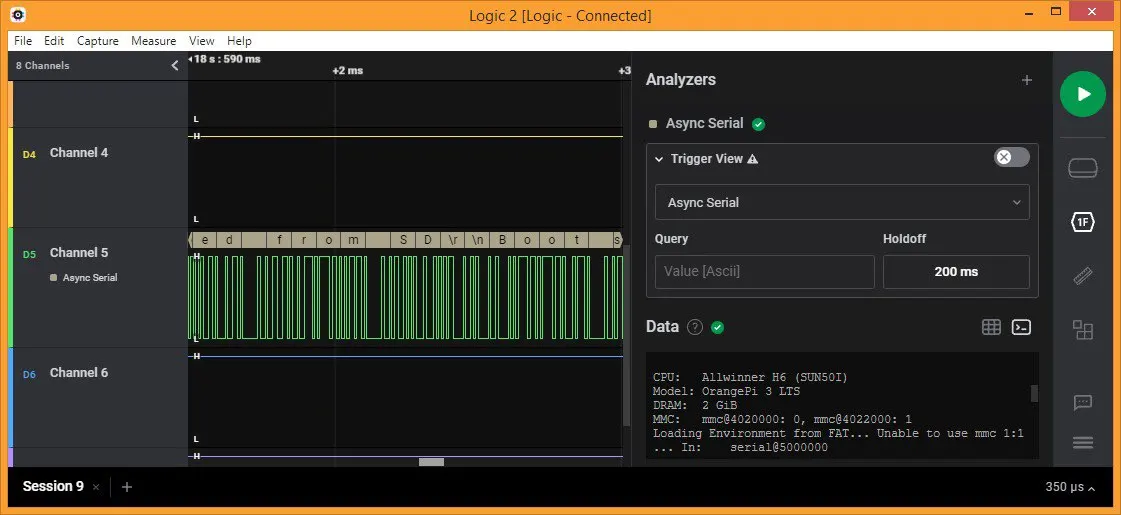
Task: Open the Measurements ruler icon in sidebar
Action: (x=1082, y=276)
